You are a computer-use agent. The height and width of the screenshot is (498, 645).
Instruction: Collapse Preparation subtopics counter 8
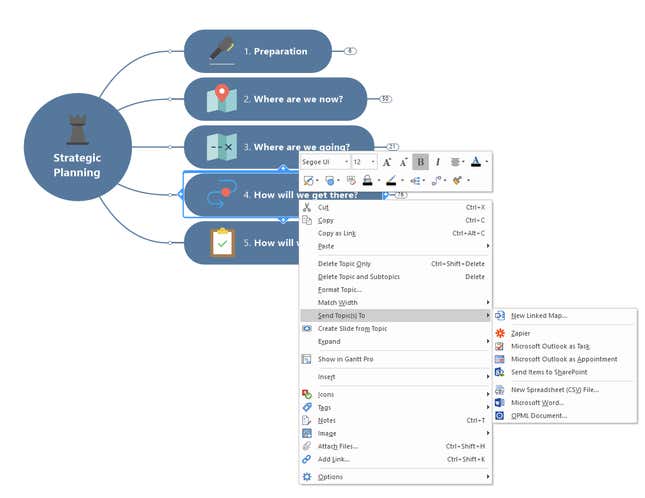click(350, 51)
